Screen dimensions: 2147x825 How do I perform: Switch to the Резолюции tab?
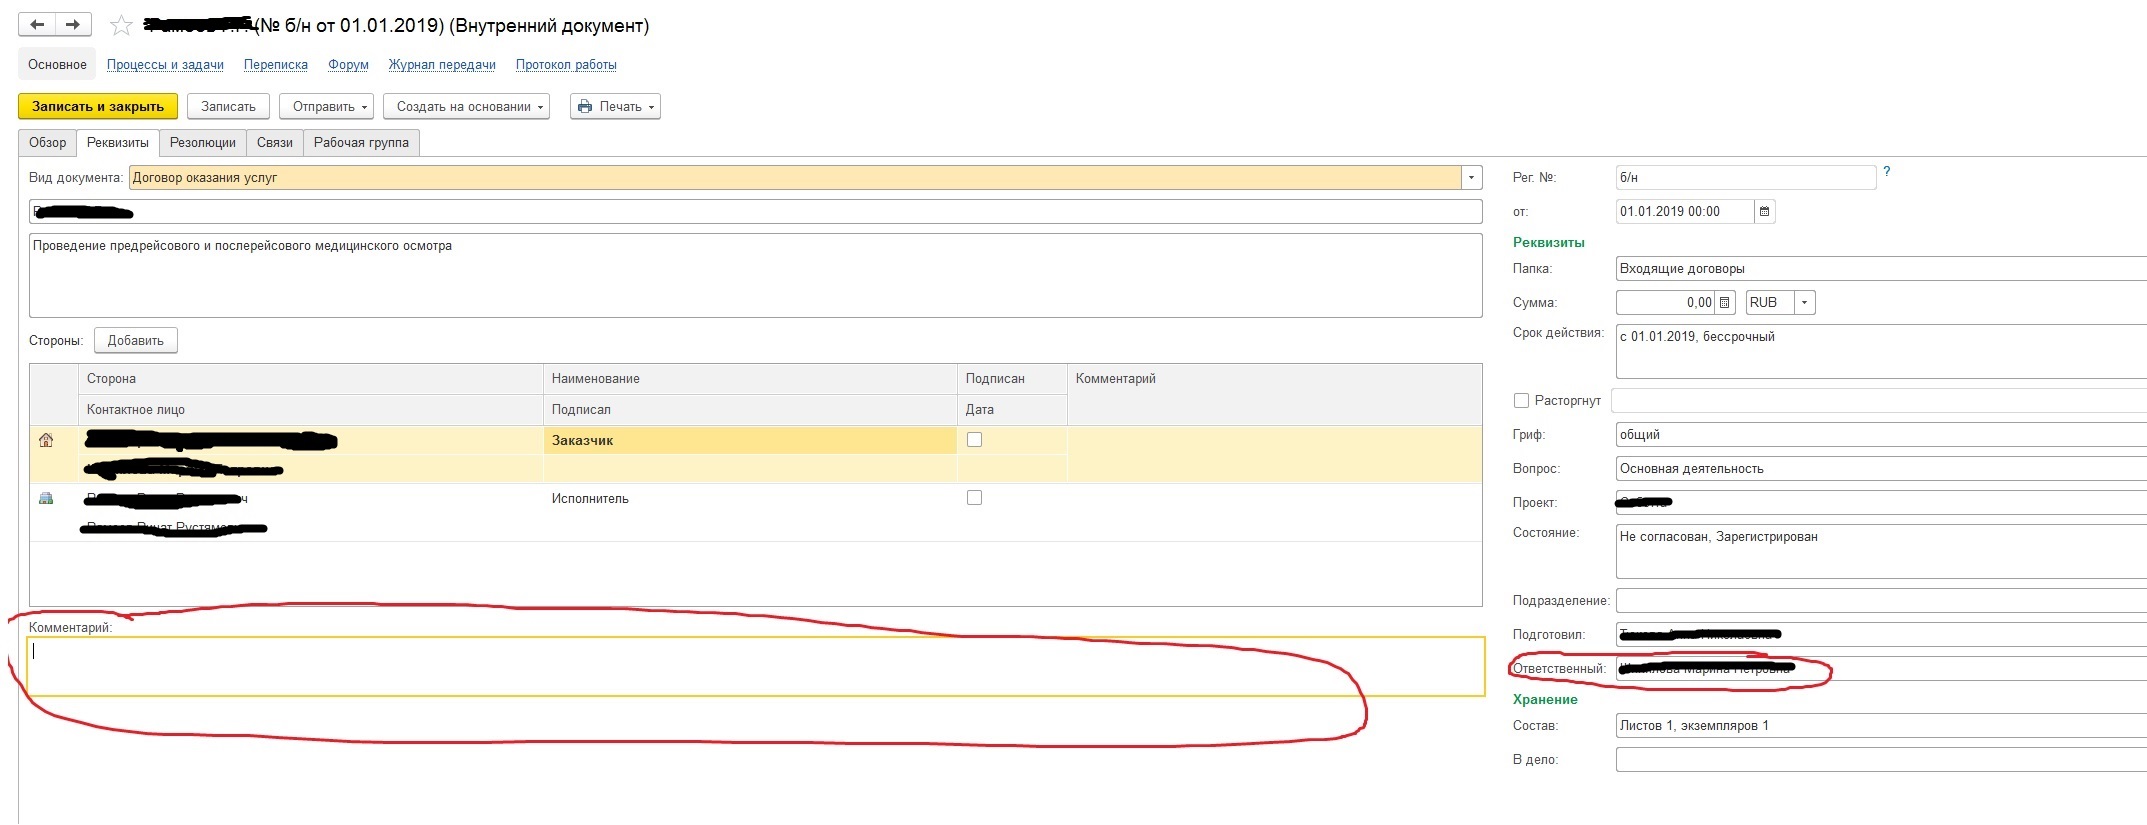[202, 143]
